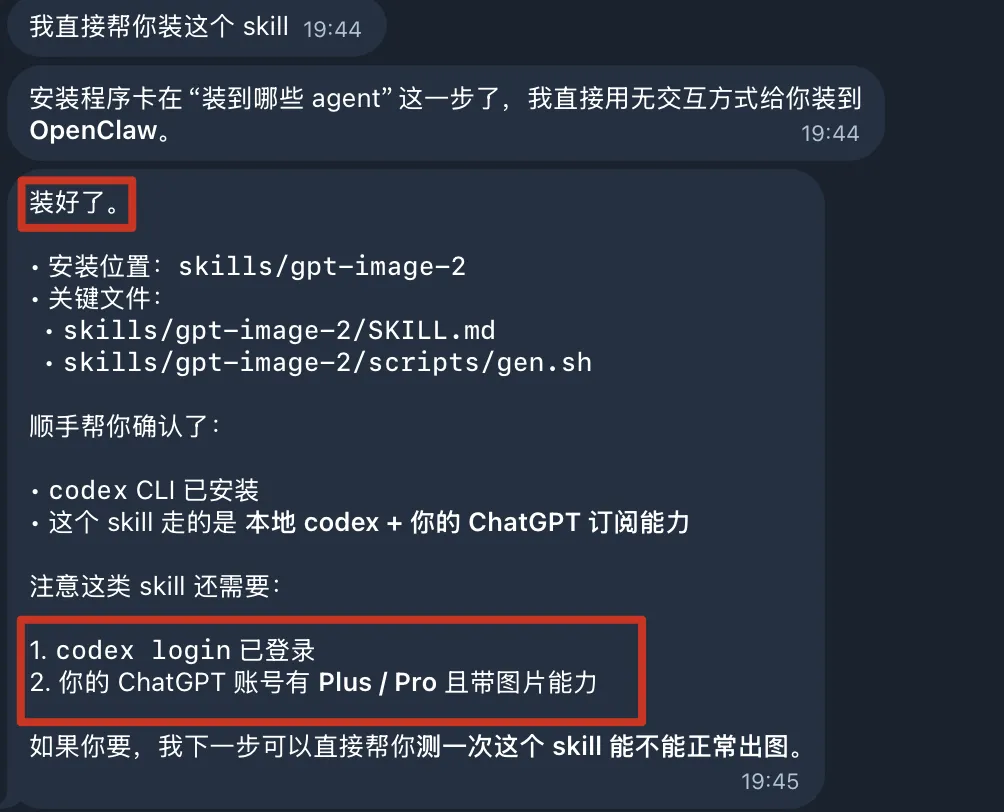Click the line "顺手帮你确认了:"
The width and height of the screenshot is (1004, 812).
(125, 426)
